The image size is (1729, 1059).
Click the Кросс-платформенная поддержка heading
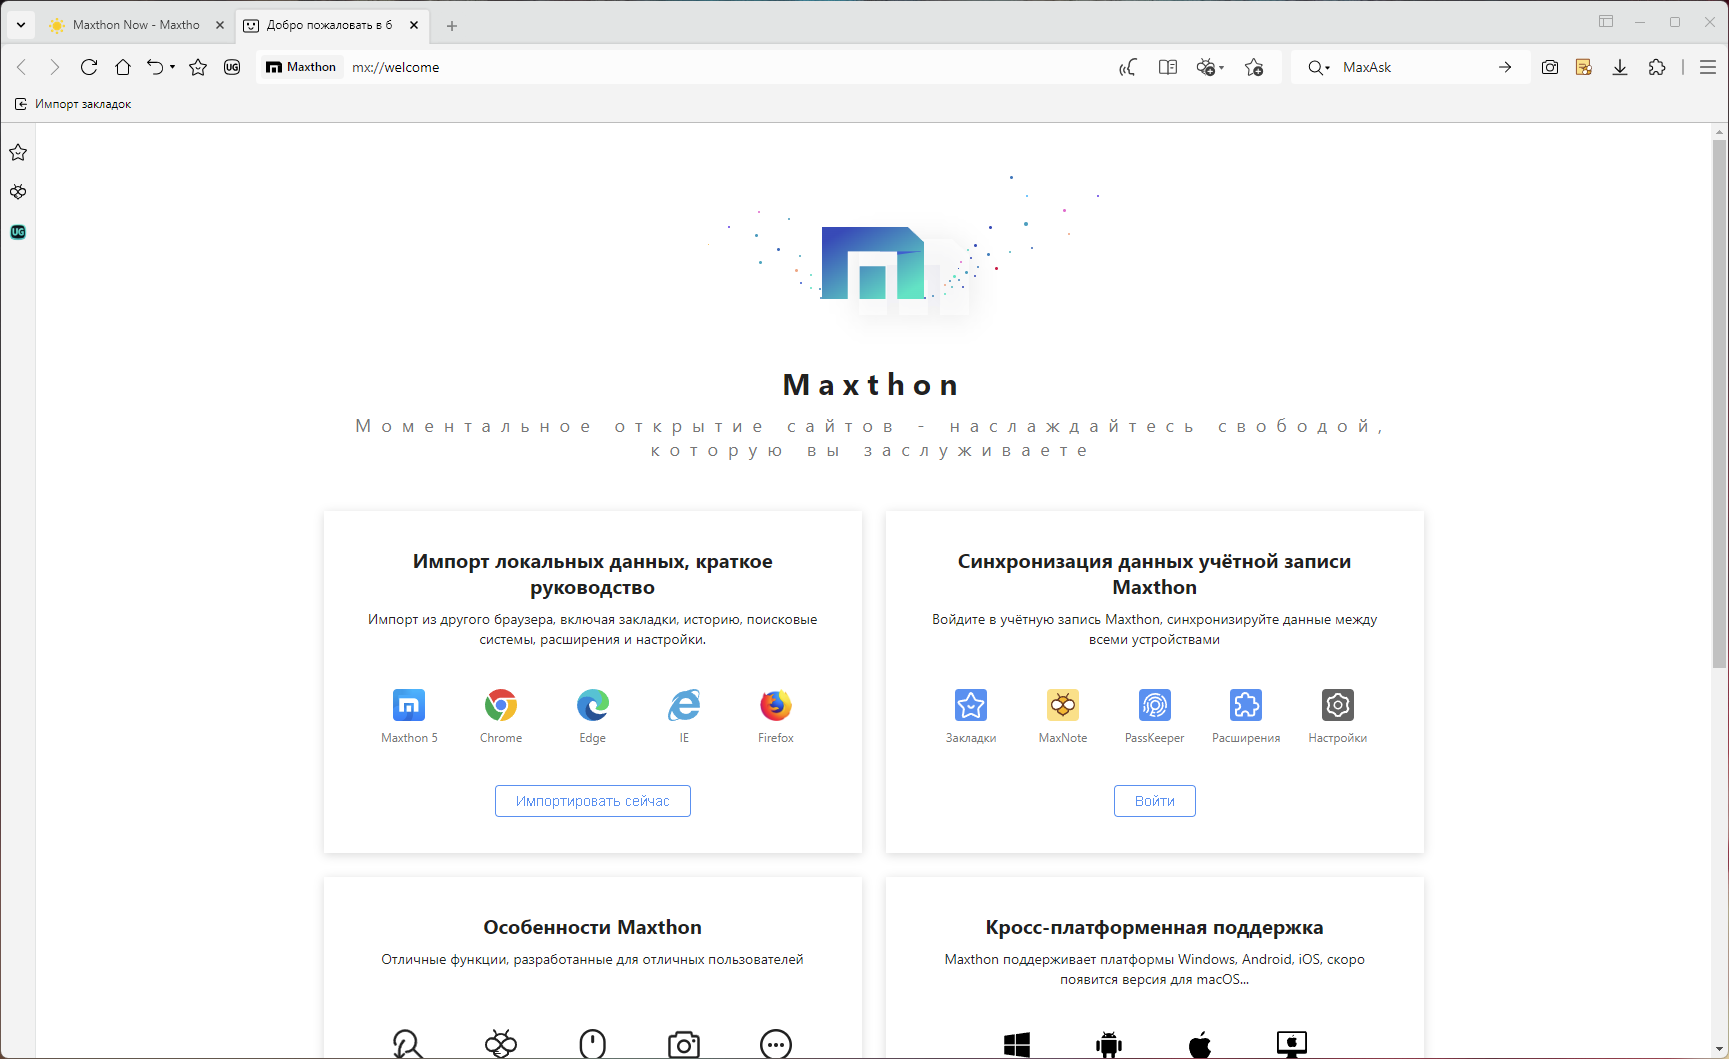pyautogui.click(x=1155, y=927)
